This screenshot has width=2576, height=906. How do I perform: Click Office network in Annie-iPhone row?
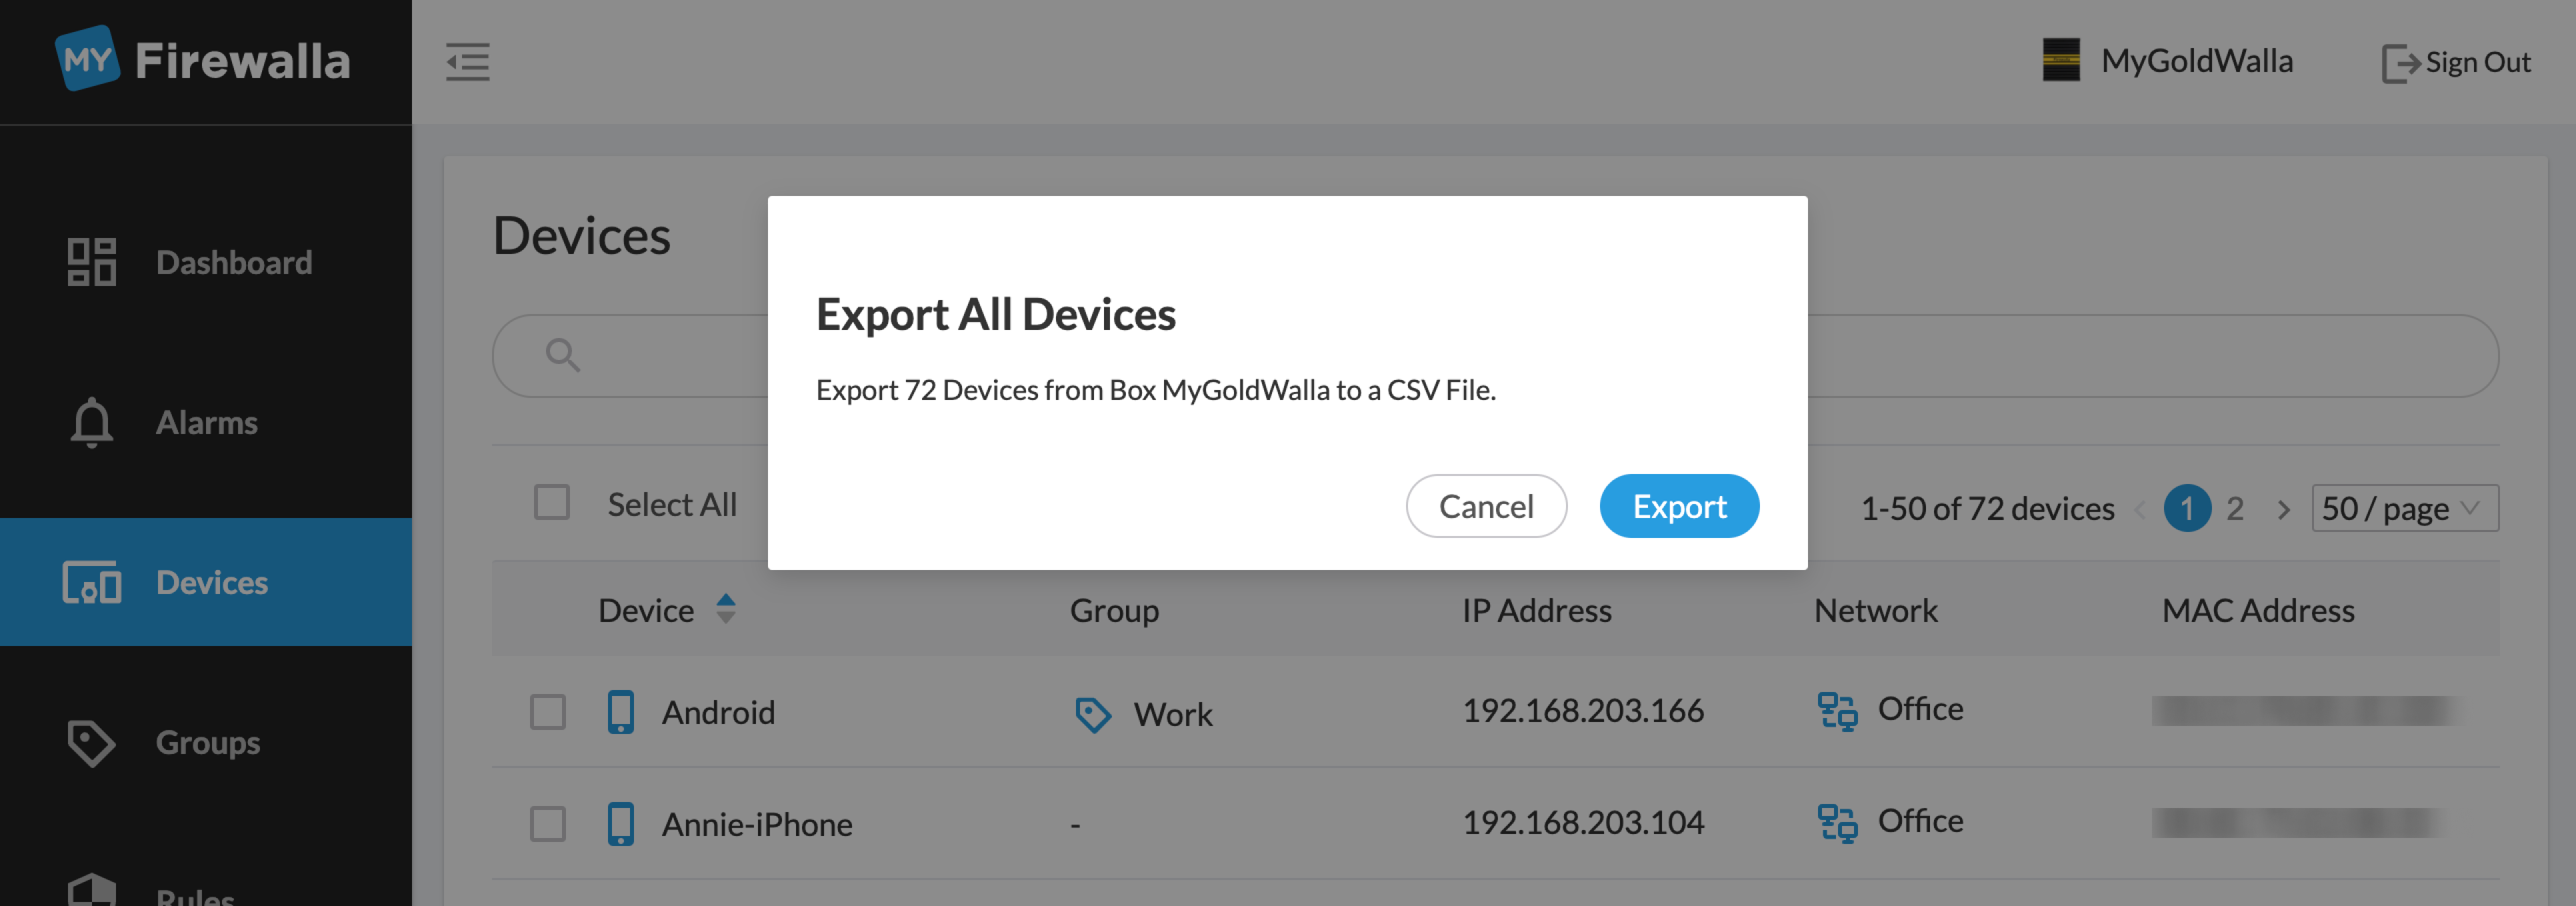click(x=1920, y=820)
